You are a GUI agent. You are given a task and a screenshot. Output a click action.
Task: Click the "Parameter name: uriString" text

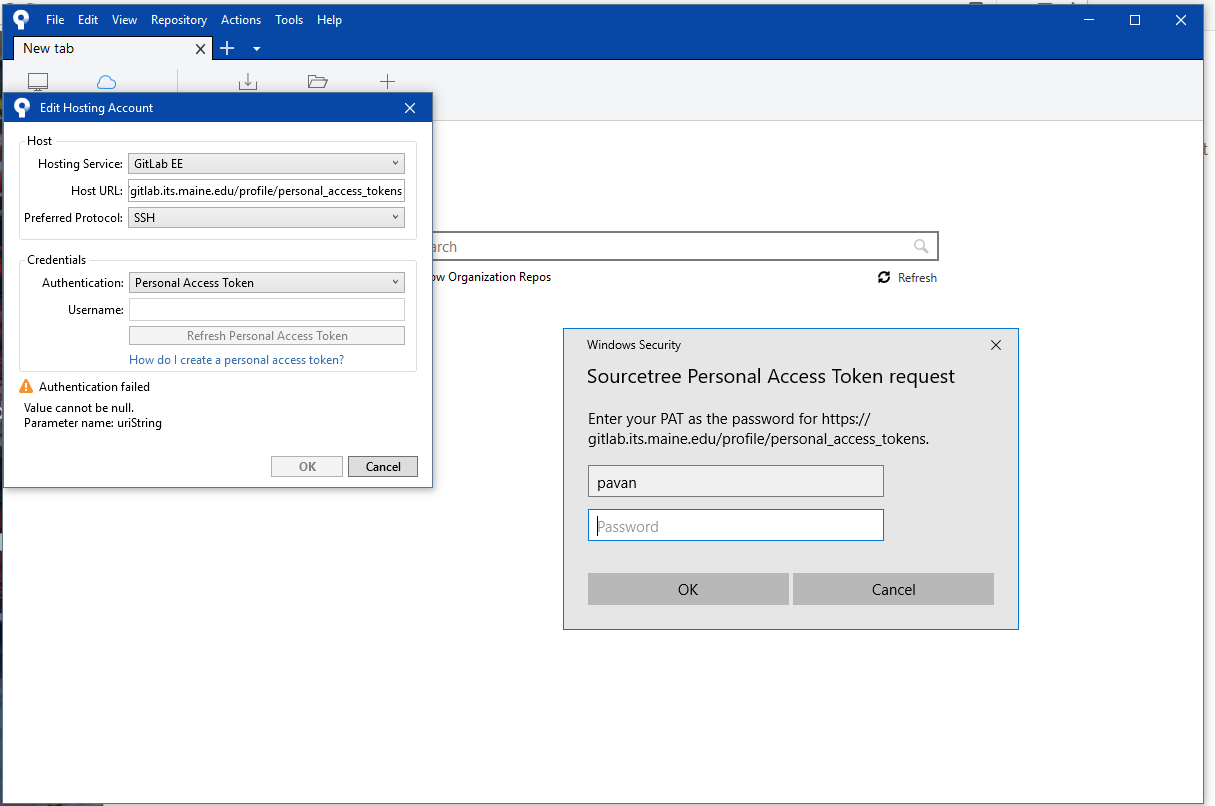point(93,423)
